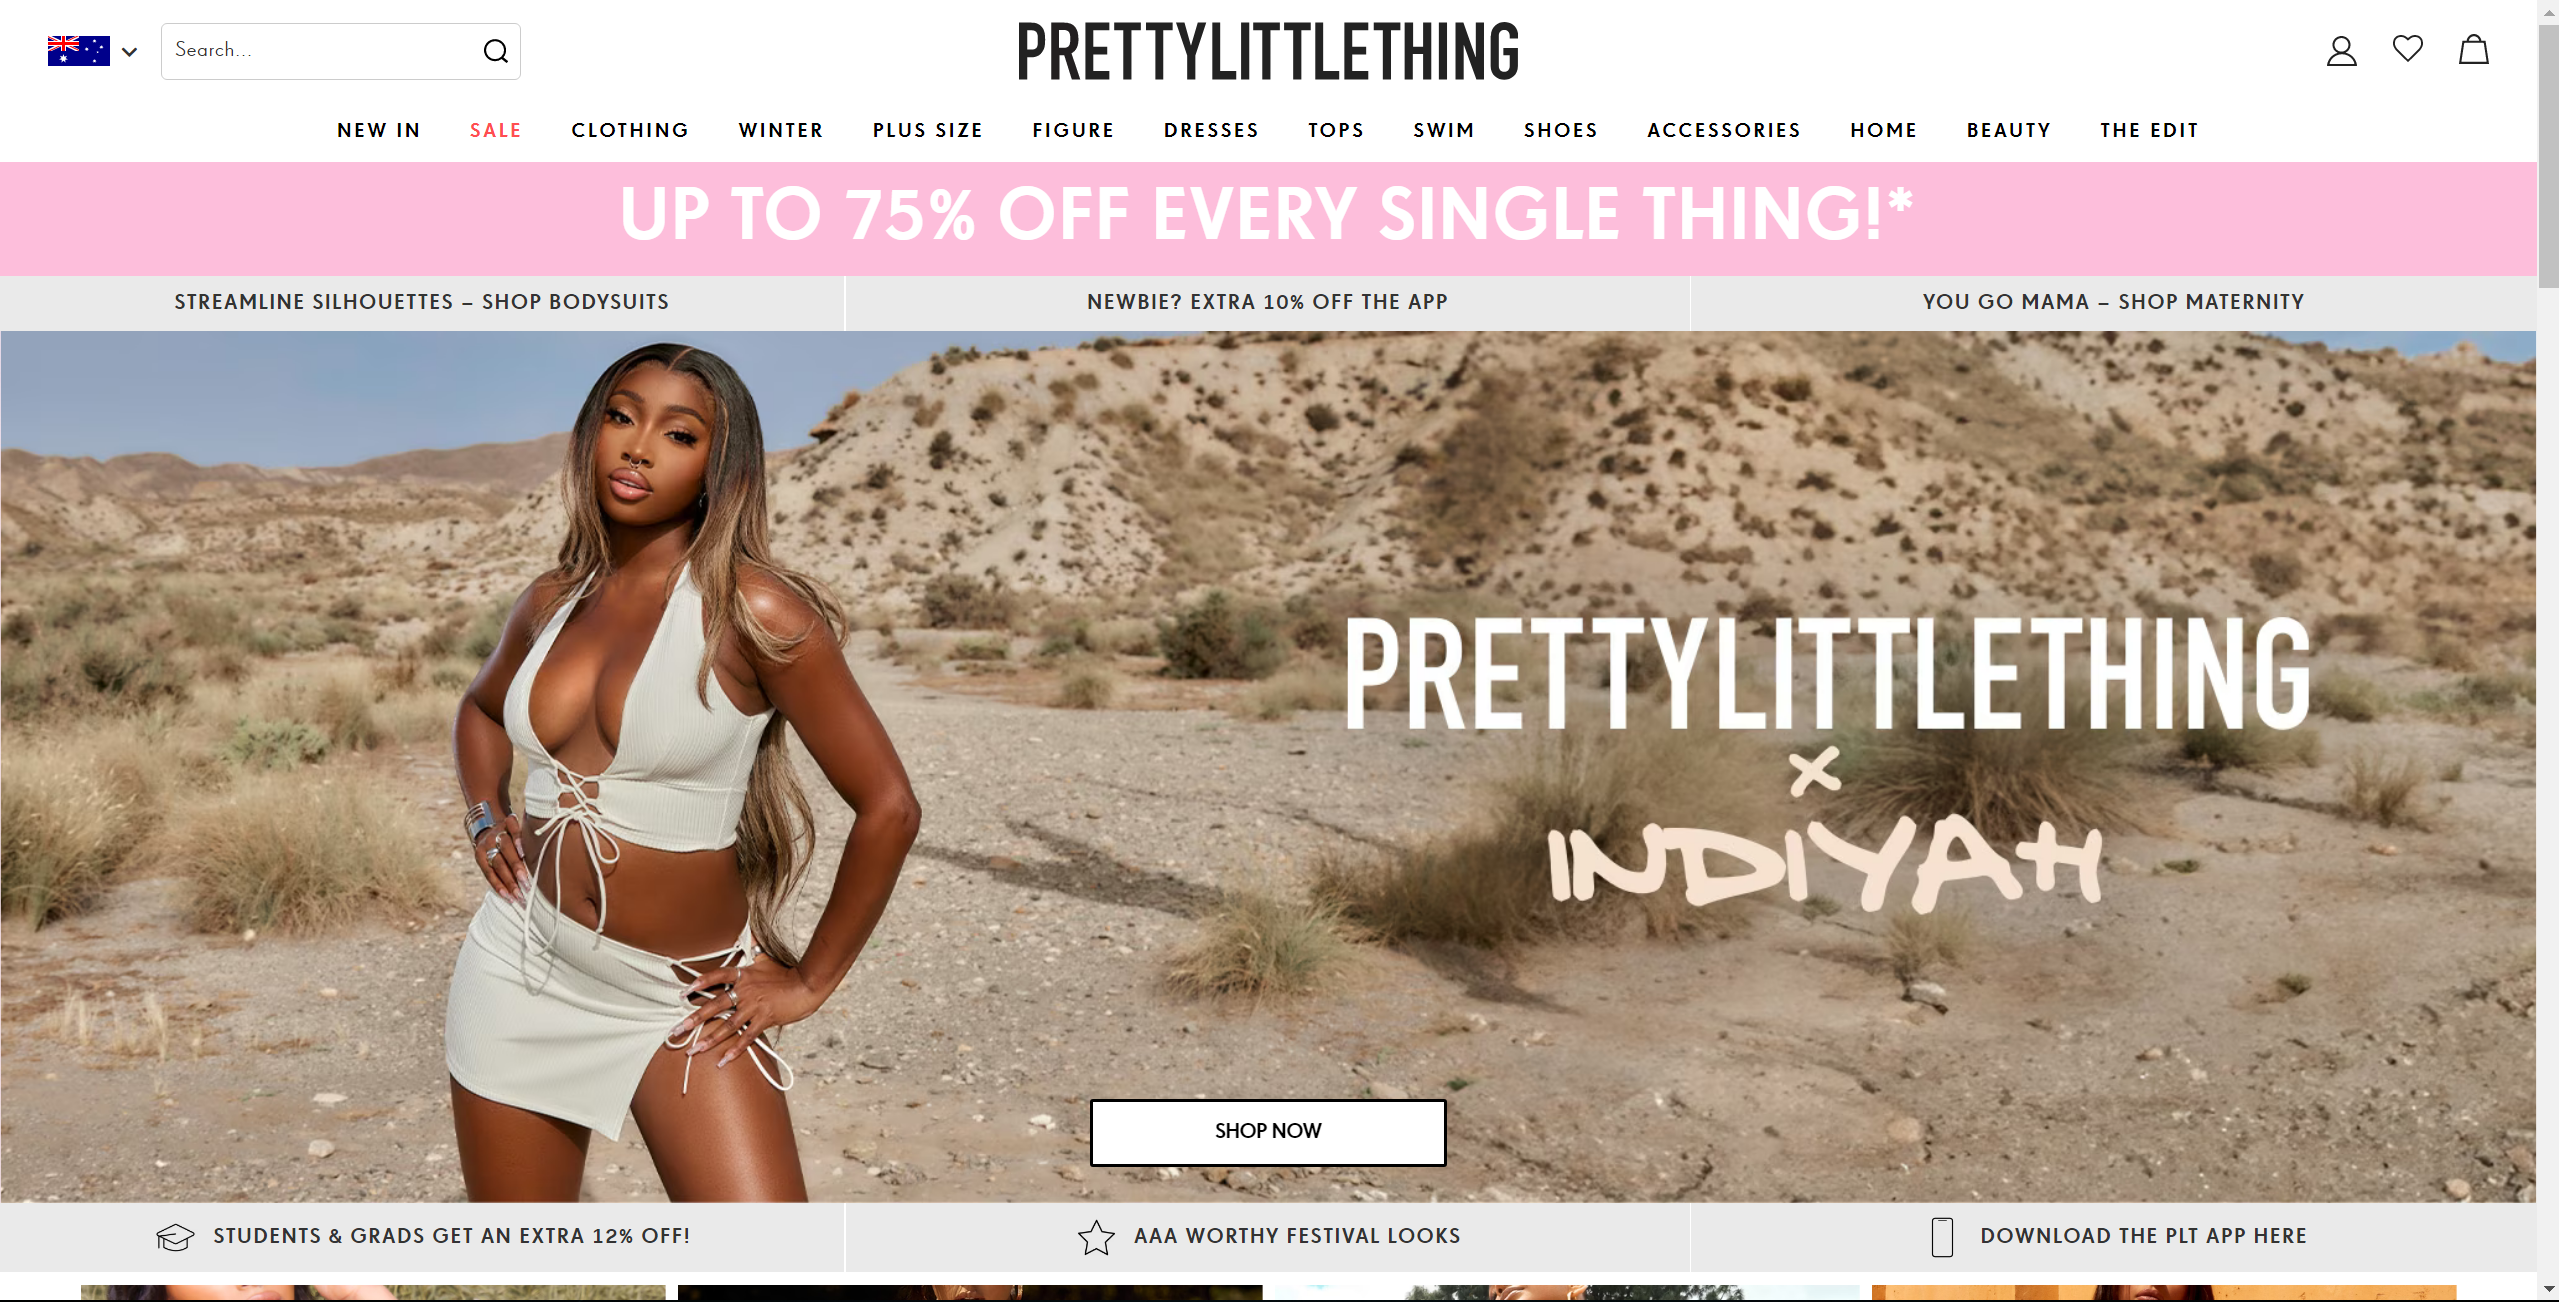Open the shopping bag icon
The height and width of the screenshot is (1302, 2559).
tap(2473, 49)
